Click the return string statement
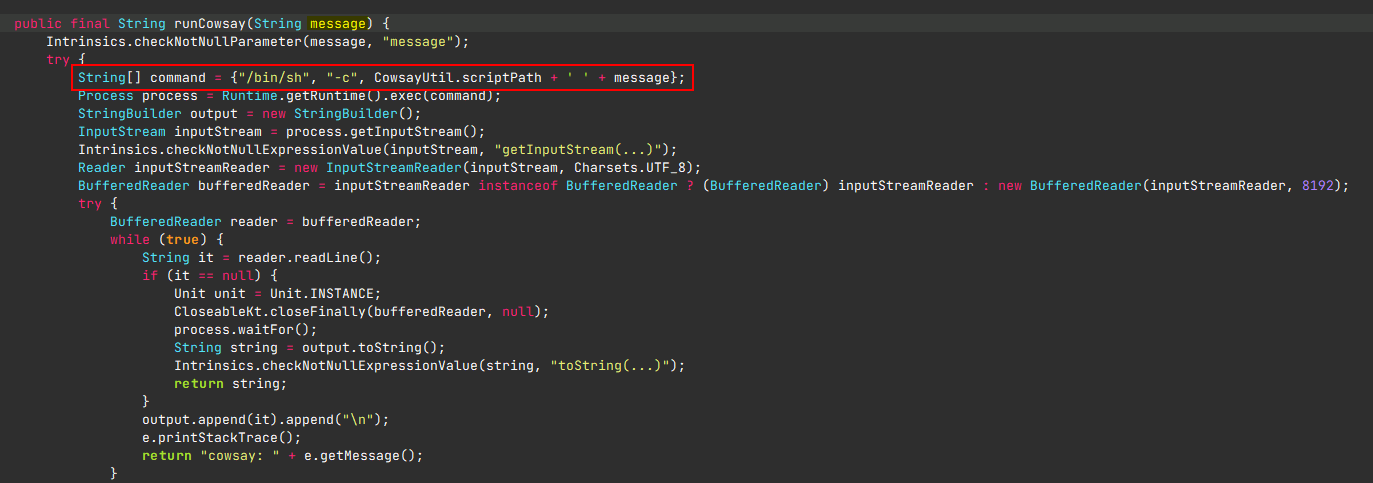Viewport: 1373px width, 483px height. pyautogui.click(x=230, y=384)
